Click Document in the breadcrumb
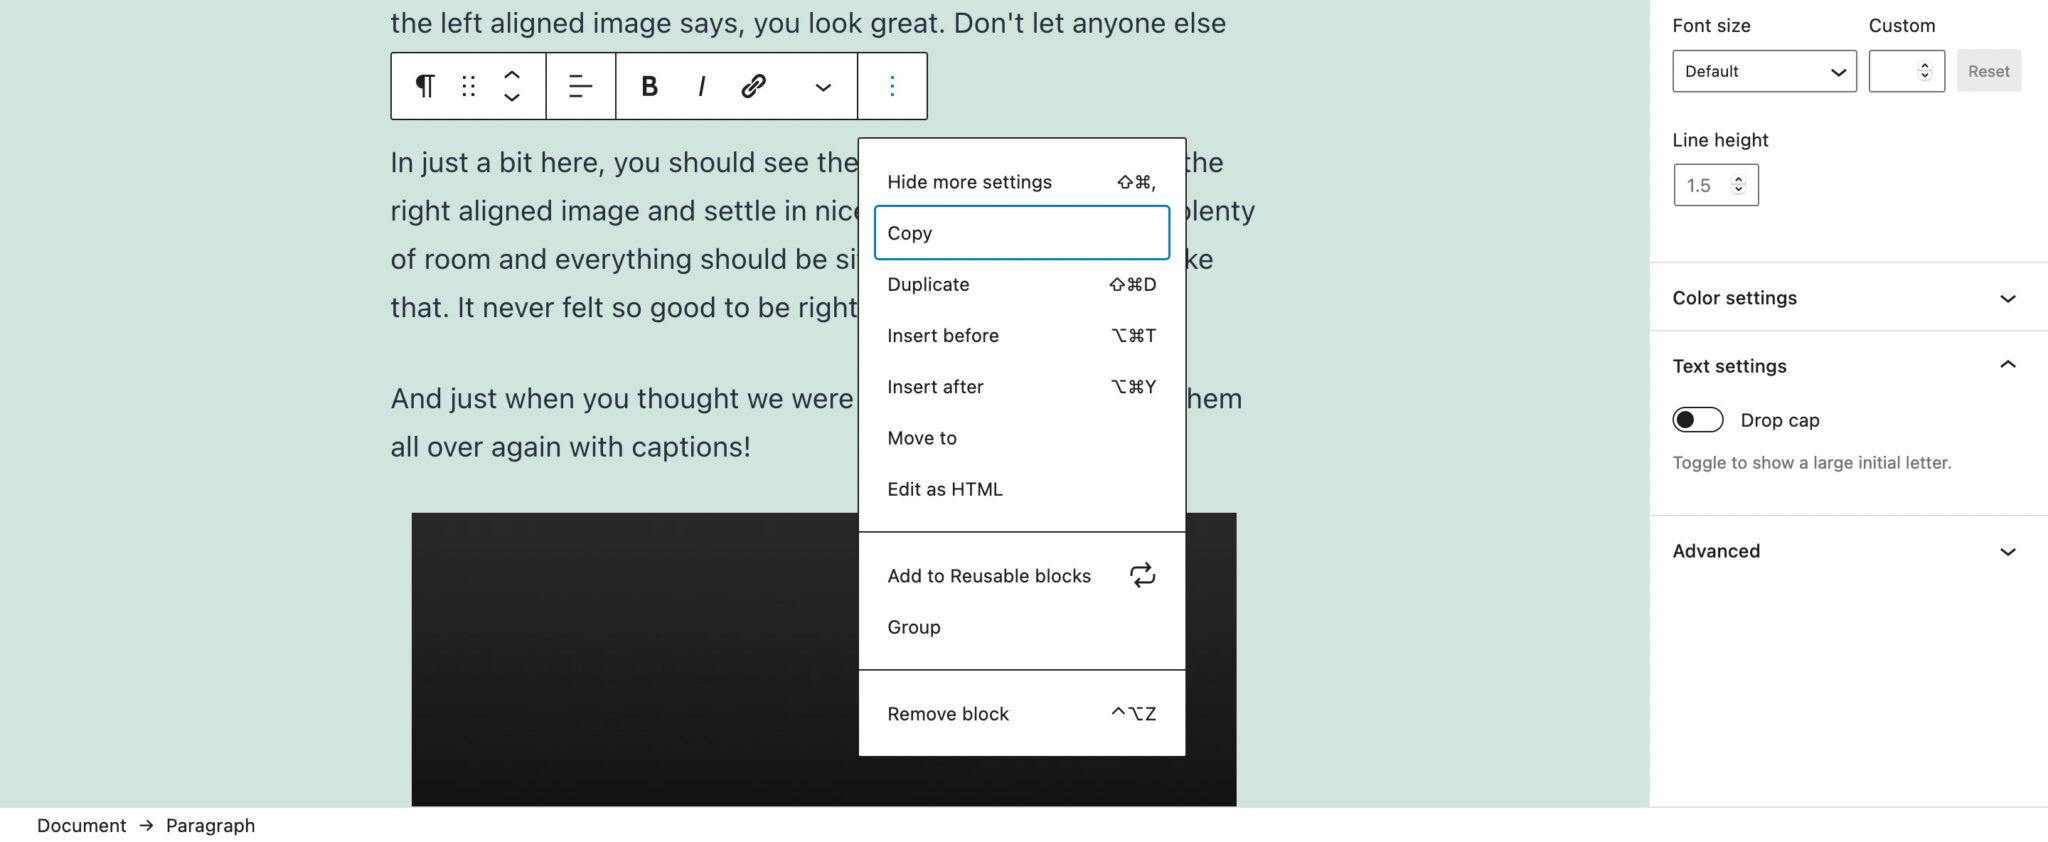This screenshot has height=842, width=2048. pyautogui.click(x=82, y=826)
